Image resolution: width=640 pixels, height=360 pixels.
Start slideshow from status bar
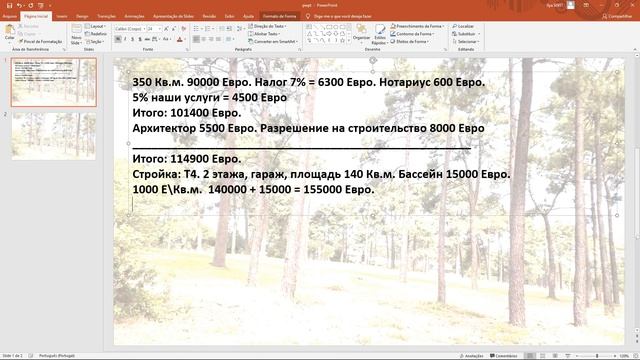[x=567, y=356]
